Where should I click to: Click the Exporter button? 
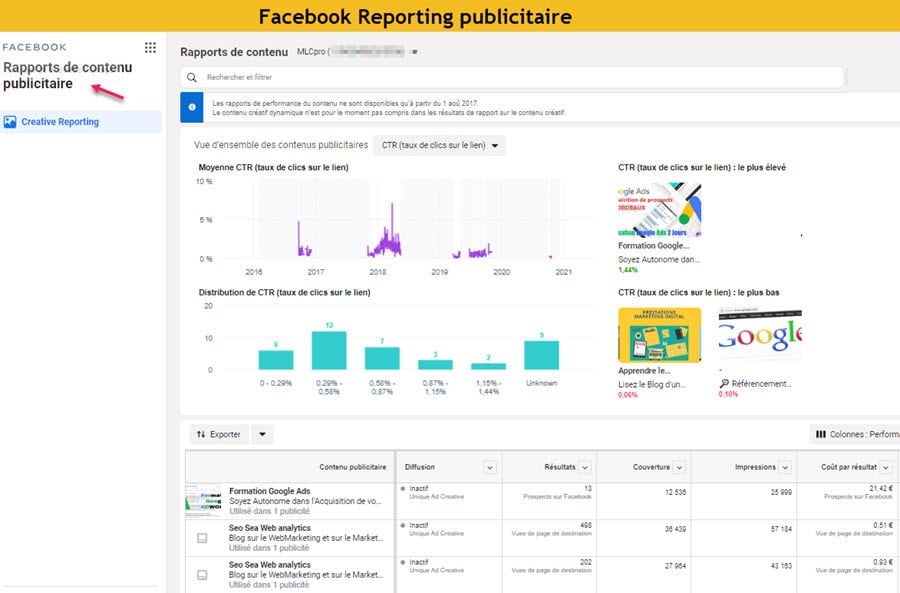tap(219, 434)
